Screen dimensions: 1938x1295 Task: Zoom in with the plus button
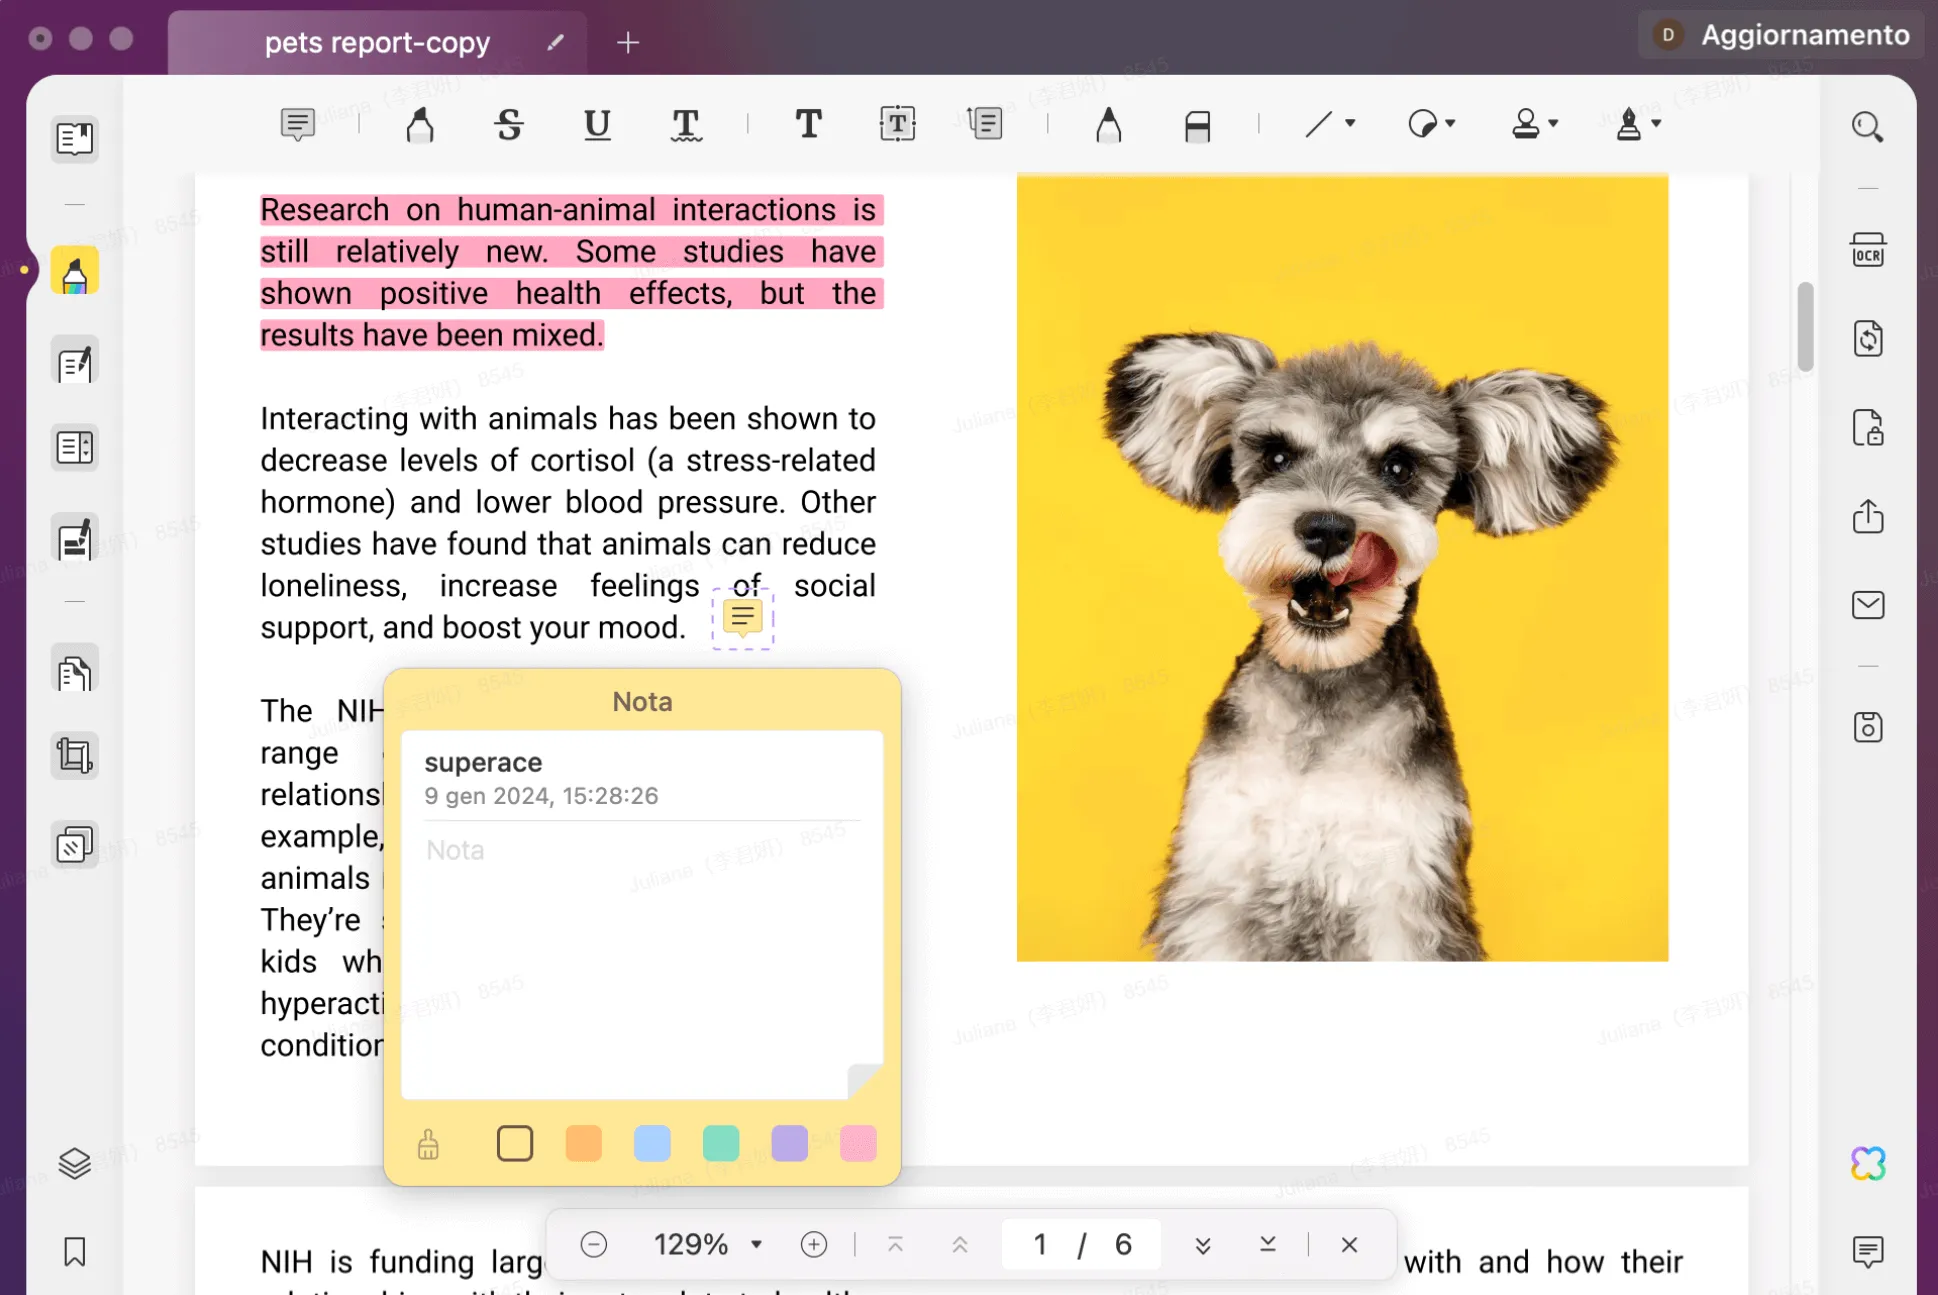tap(814, 1244)
